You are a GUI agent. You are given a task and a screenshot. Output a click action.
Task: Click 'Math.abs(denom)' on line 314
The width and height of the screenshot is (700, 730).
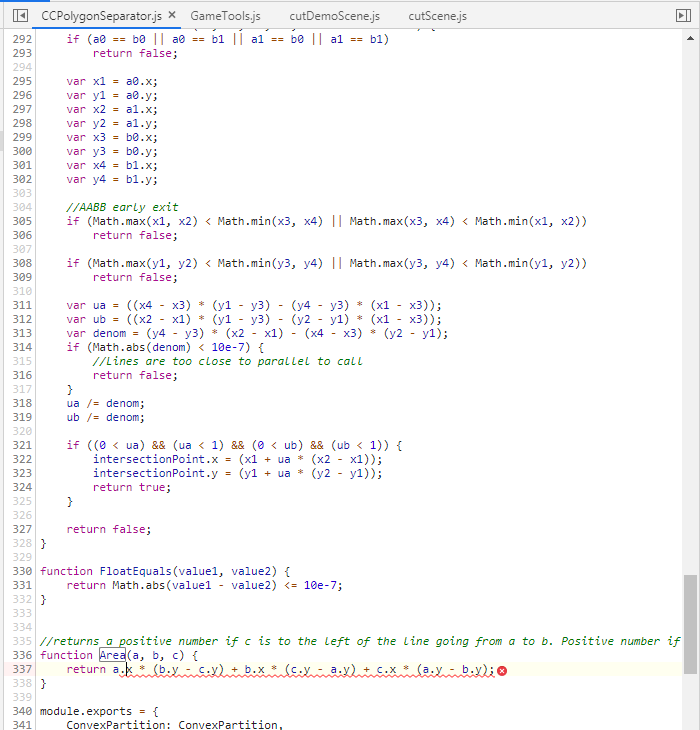pyautogui.click(x=142, y=347)
